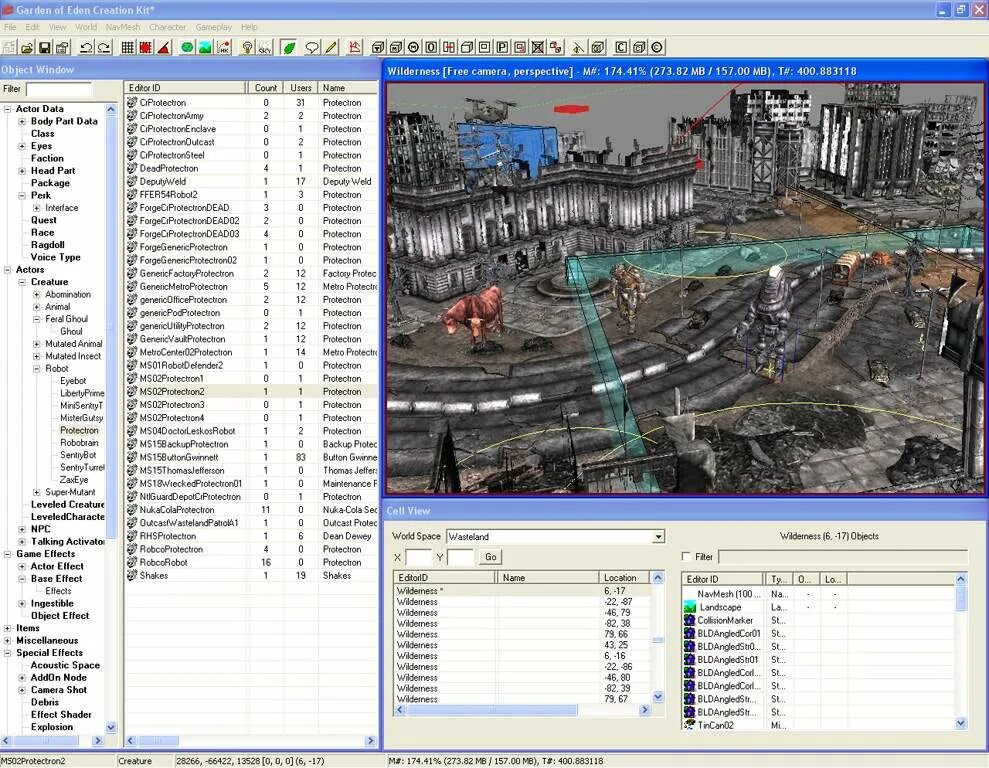Select the Wilderness cell at -22, -87
Image resolution: width=989 pixels, height=768 pixels.
[x=522, y=602]
